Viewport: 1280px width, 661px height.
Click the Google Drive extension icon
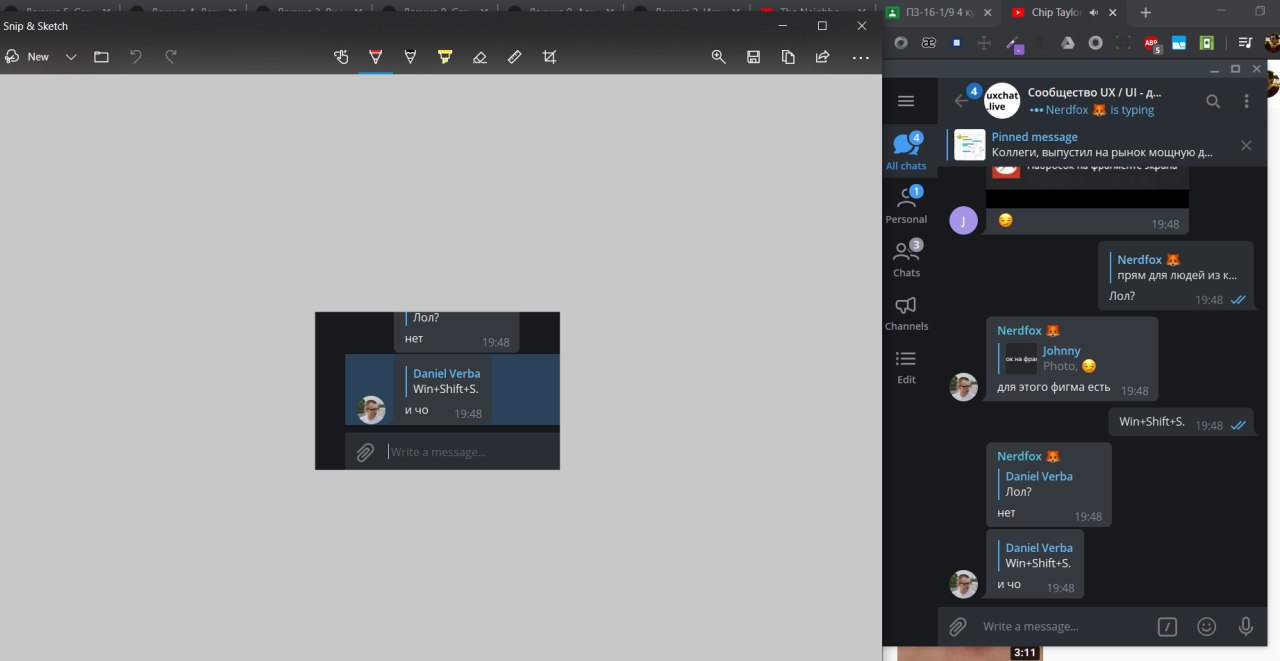coord(1067,43)
